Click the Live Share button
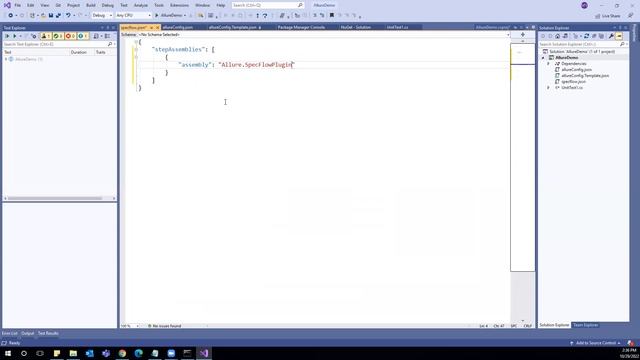640x360 pixels. point(607,16)
